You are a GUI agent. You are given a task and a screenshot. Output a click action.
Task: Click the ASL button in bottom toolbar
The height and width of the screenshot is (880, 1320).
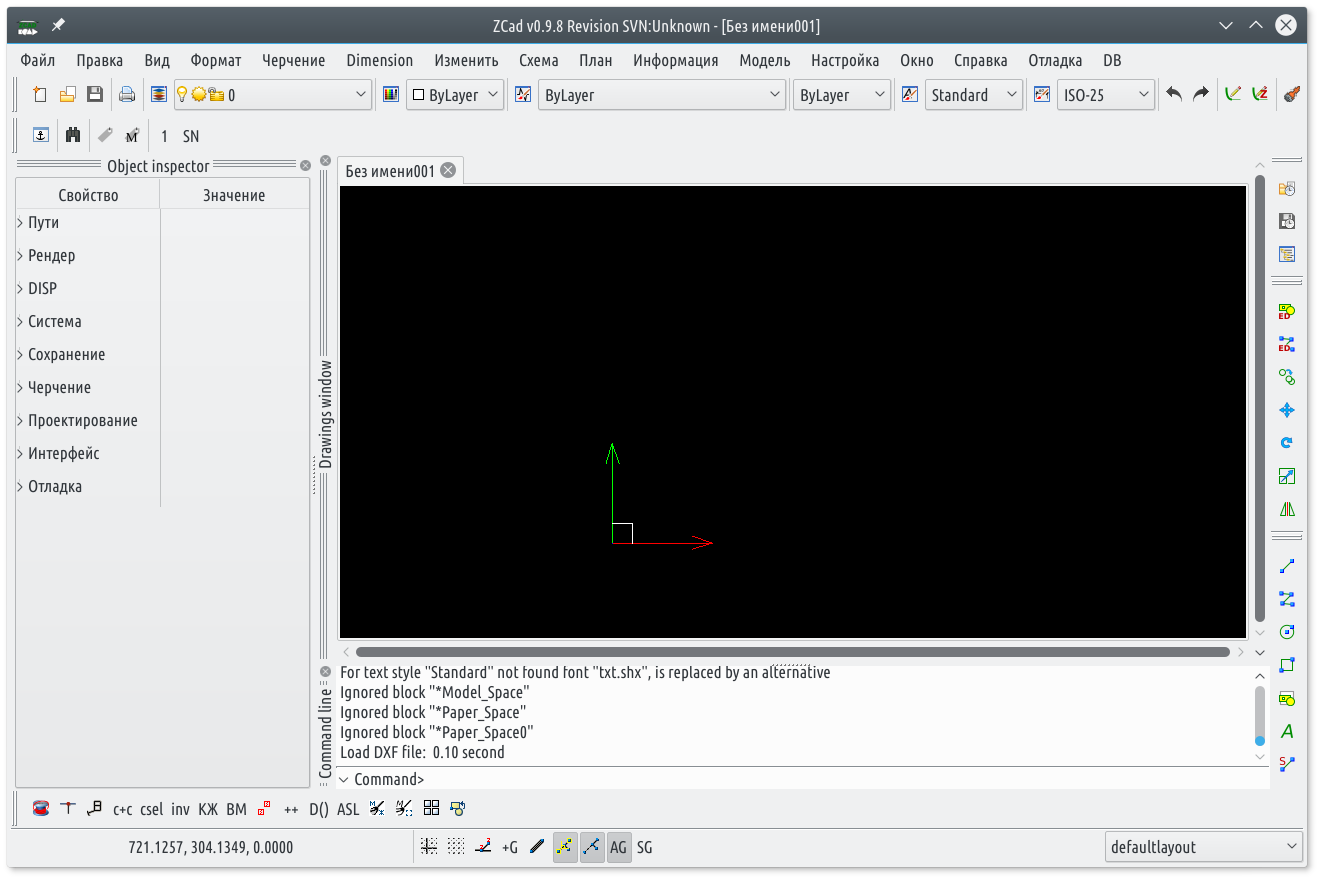click(348, 809)
